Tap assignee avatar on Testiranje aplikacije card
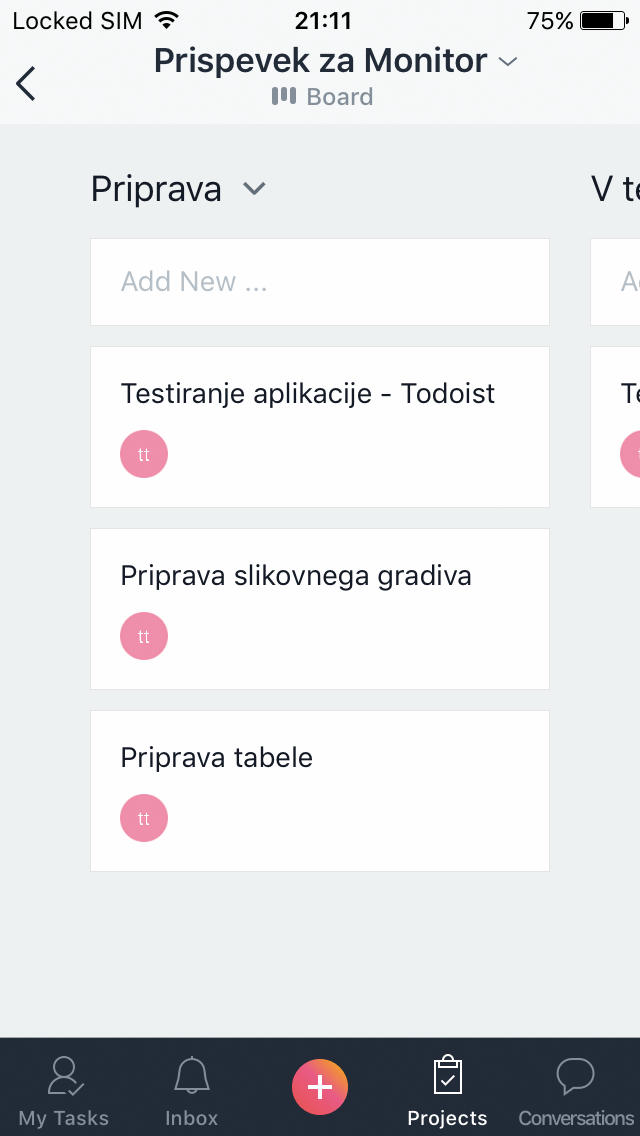The width and height of the screenshot is (640, 1136). (144, 454)
